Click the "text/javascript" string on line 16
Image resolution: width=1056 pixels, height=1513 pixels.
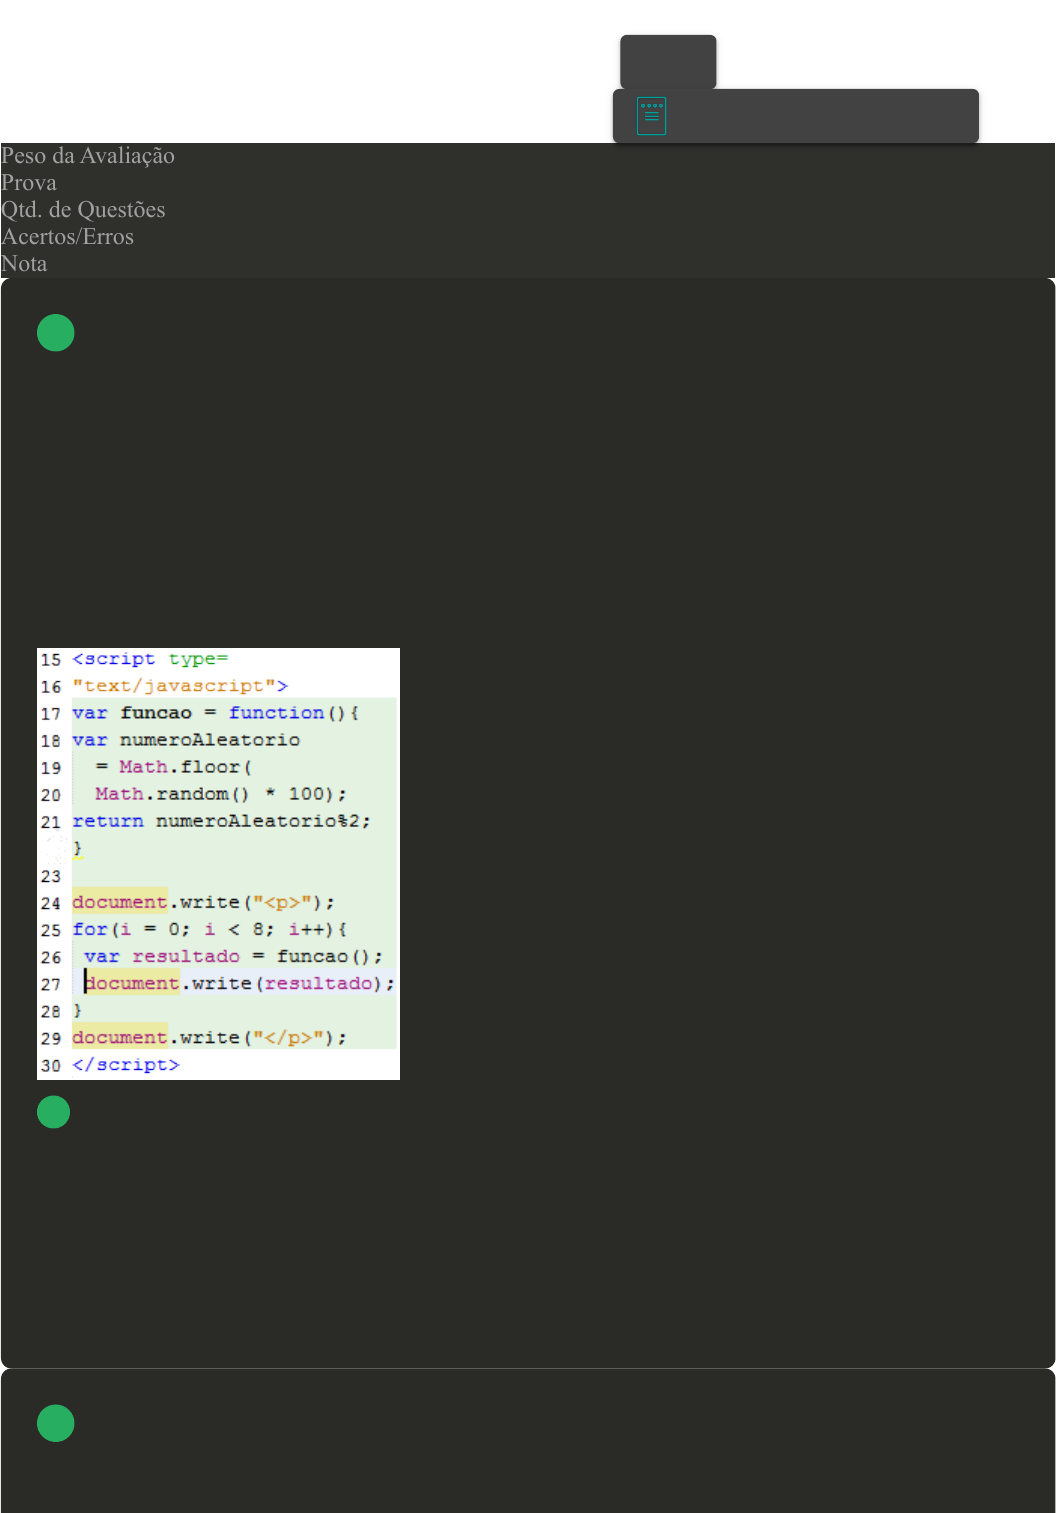pyautogui.click(x=180, y=686)
